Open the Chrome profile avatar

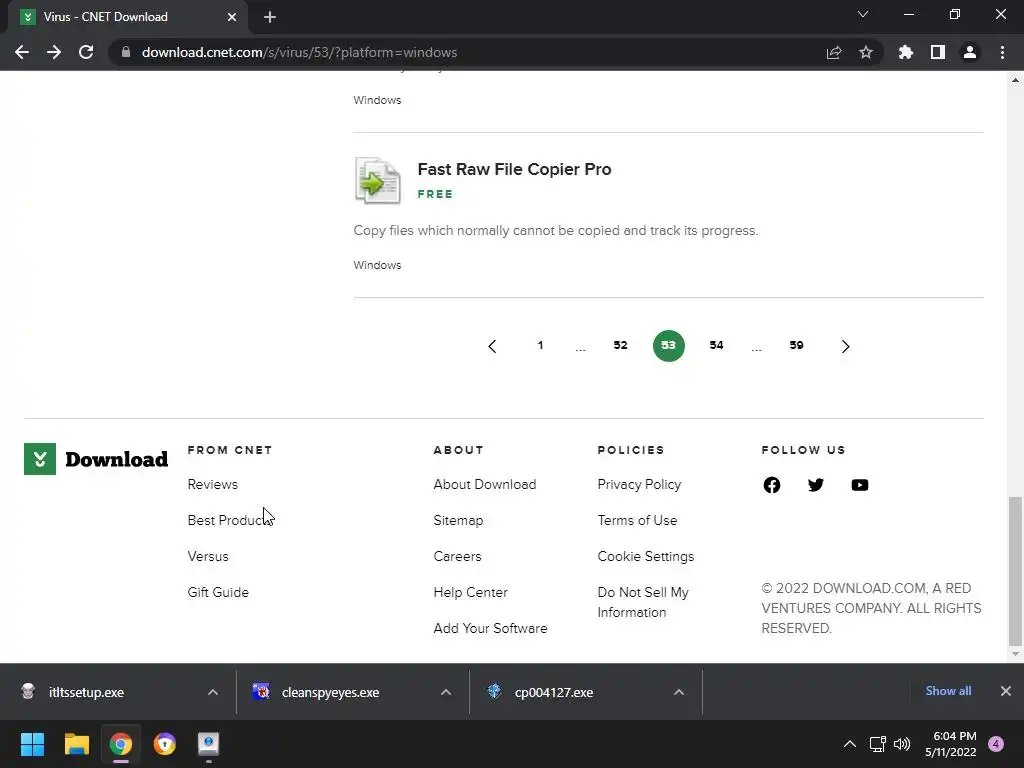970,52
